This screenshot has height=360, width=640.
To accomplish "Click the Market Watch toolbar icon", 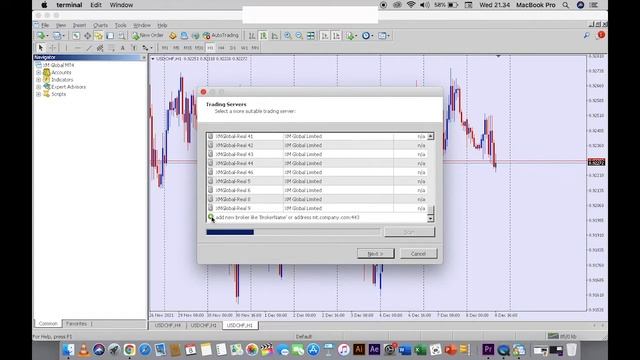I will pyautogui.click(x=76, y=36).
